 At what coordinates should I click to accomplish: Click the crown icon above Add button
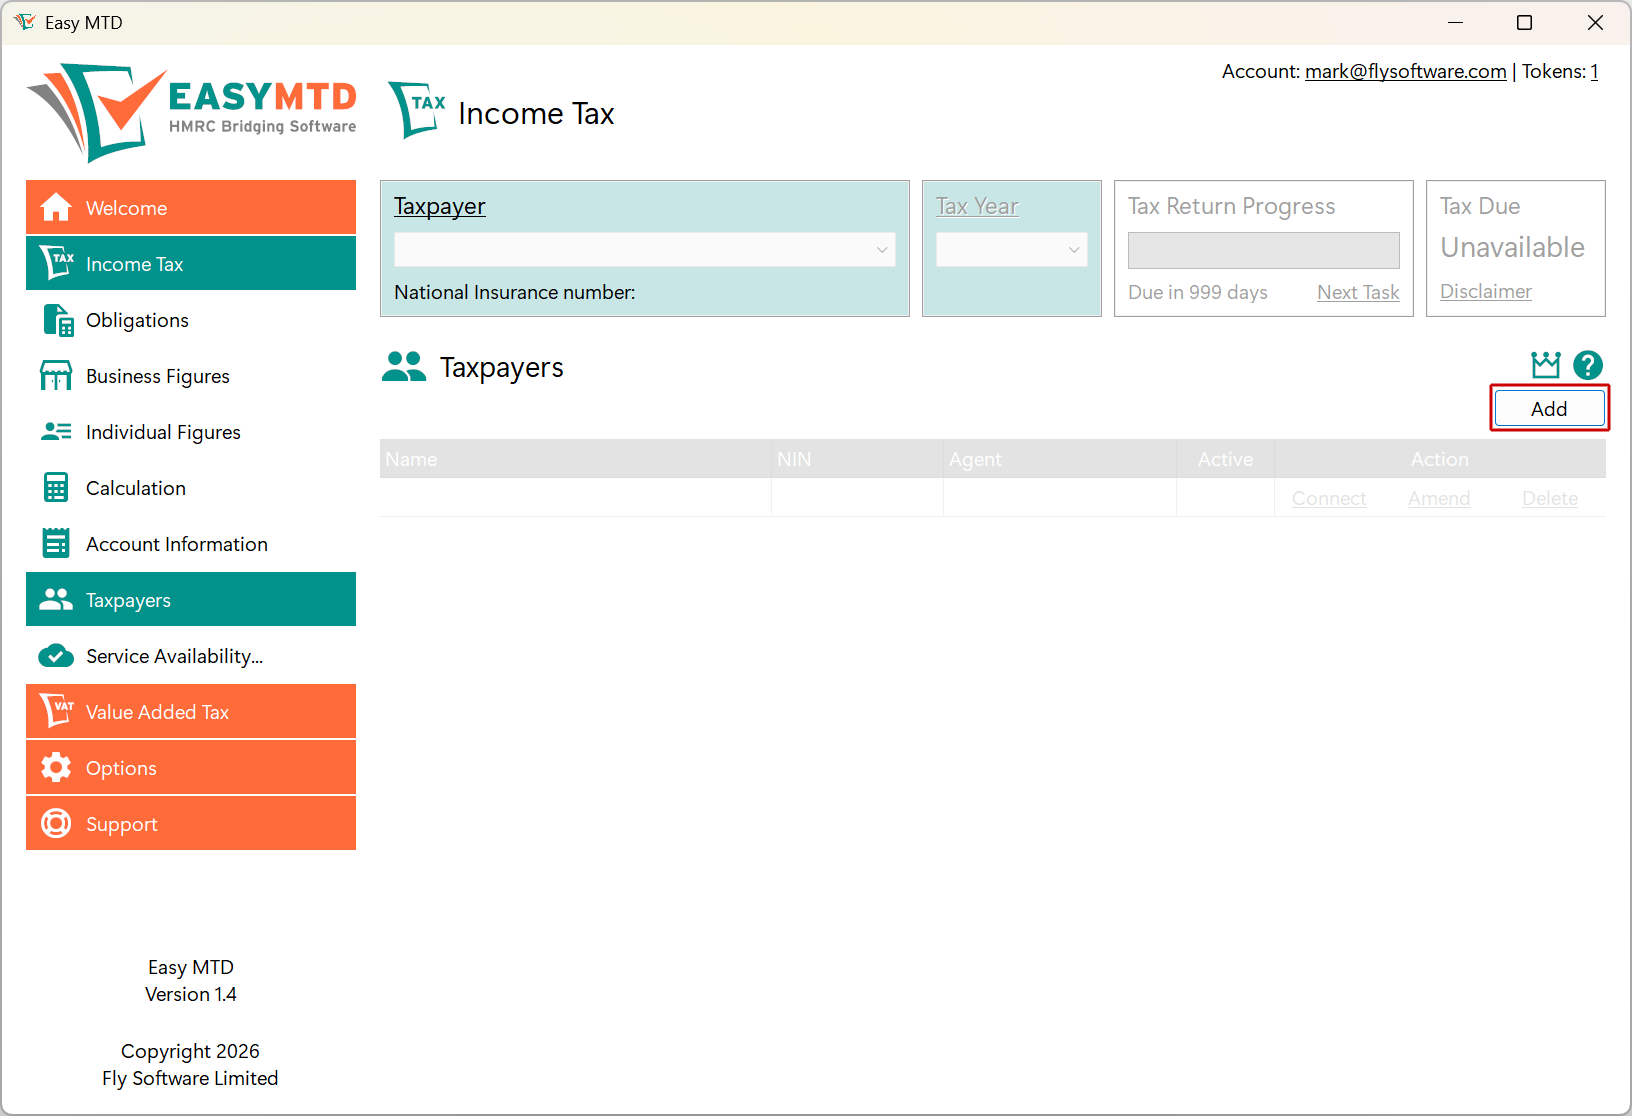pos(1546,364)
